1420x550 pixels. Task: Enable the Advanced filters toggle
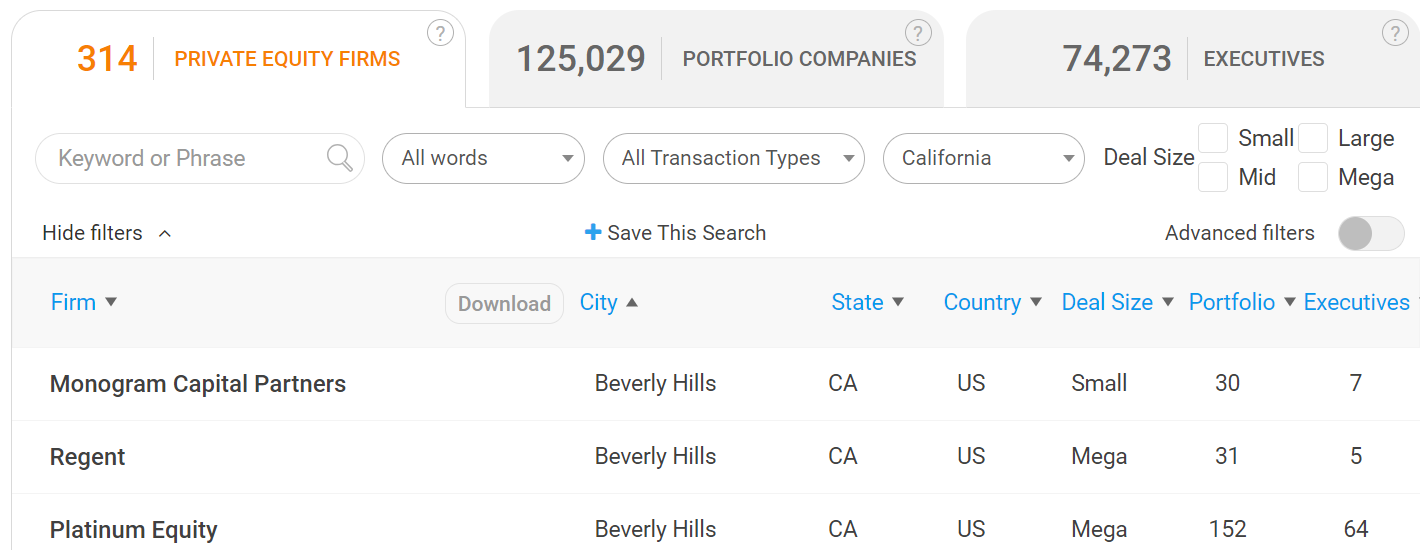(x=1371, y=233)
